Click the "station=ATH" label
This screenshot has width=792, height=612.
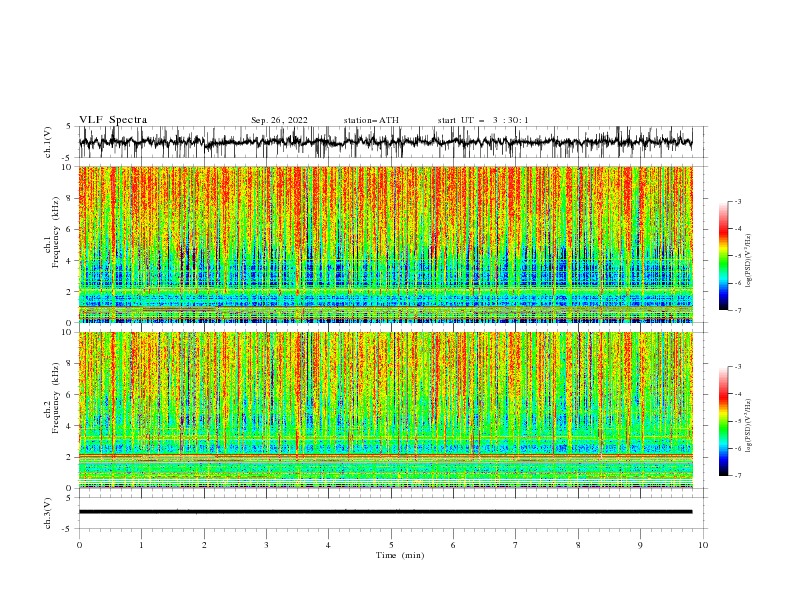coord(371,120)
